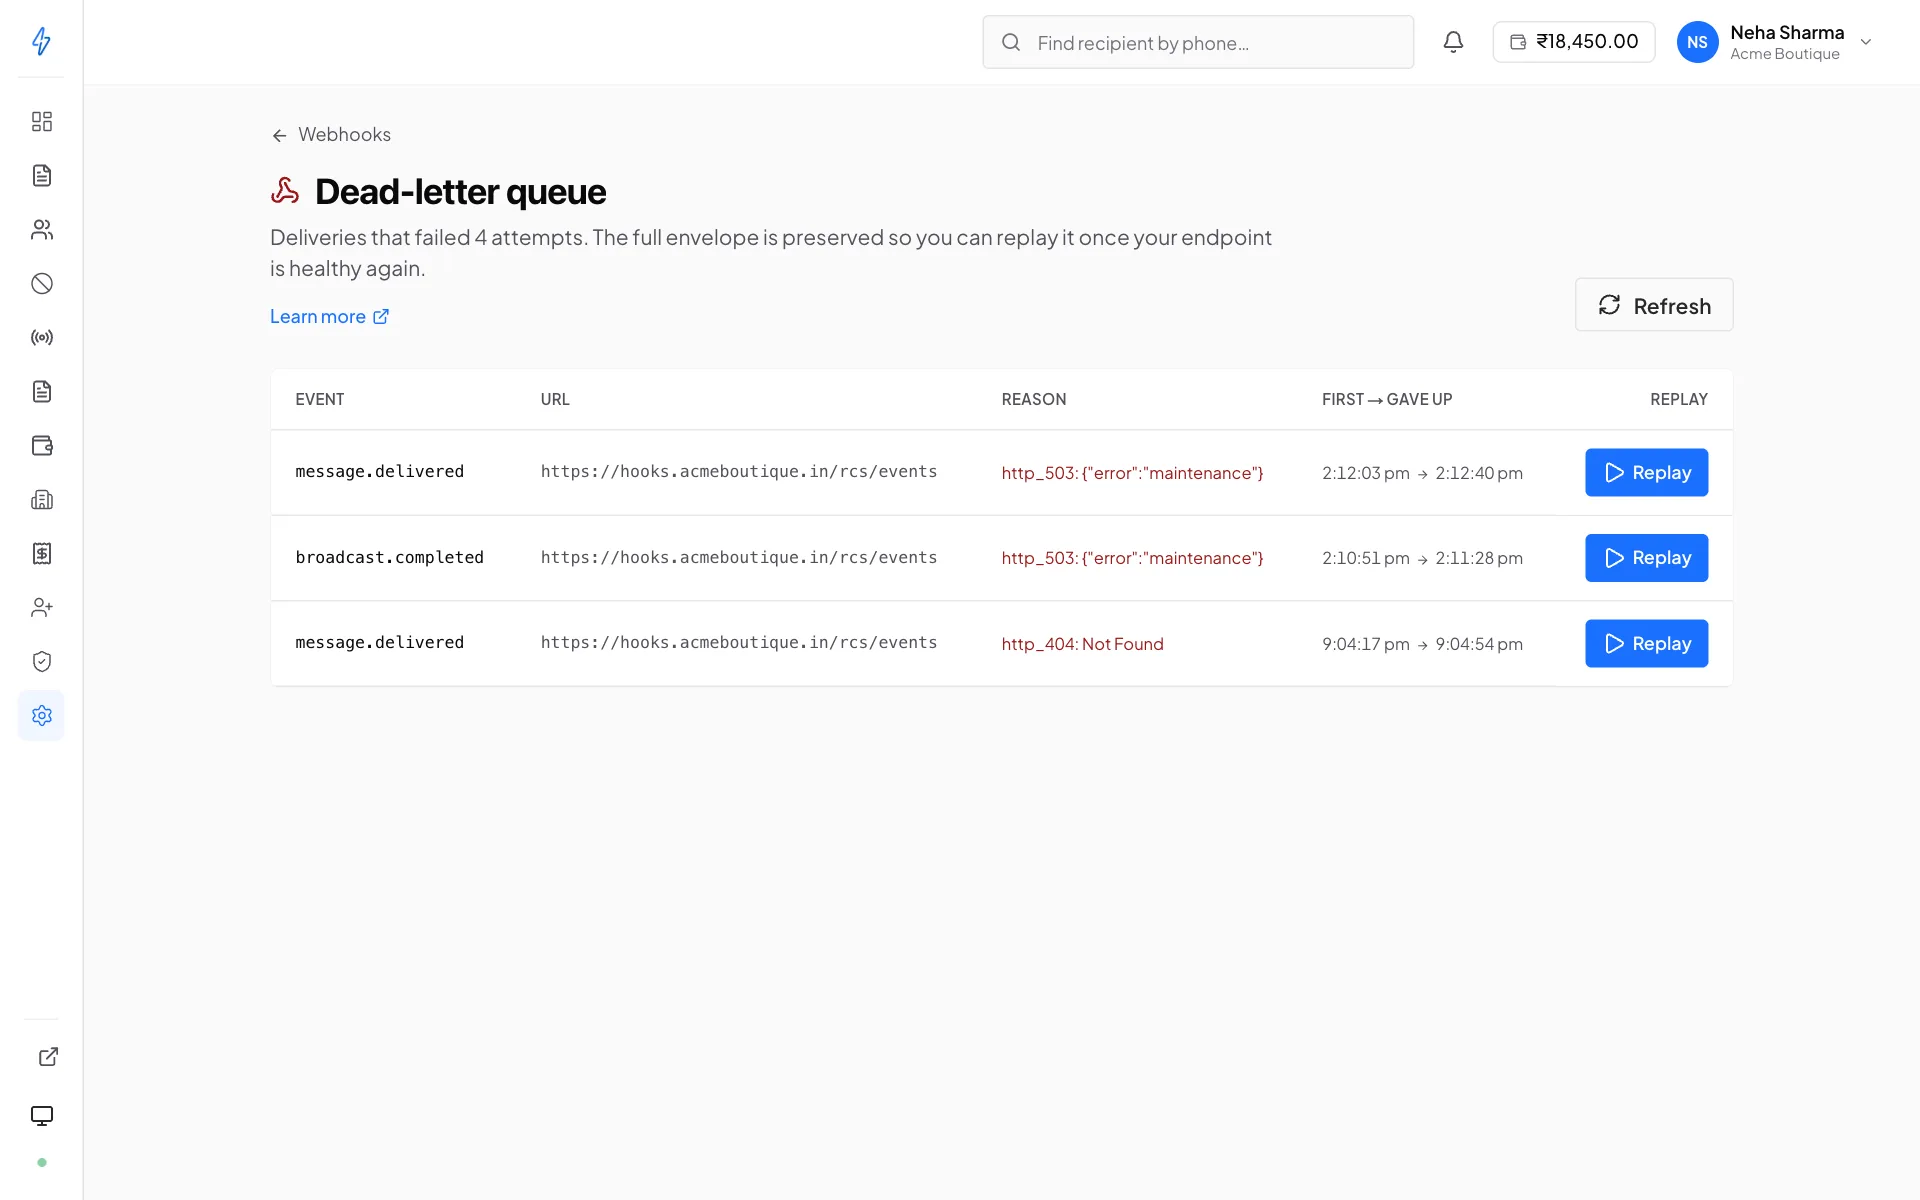
Task: Go back to Webhooks
Action: point(331,135)
